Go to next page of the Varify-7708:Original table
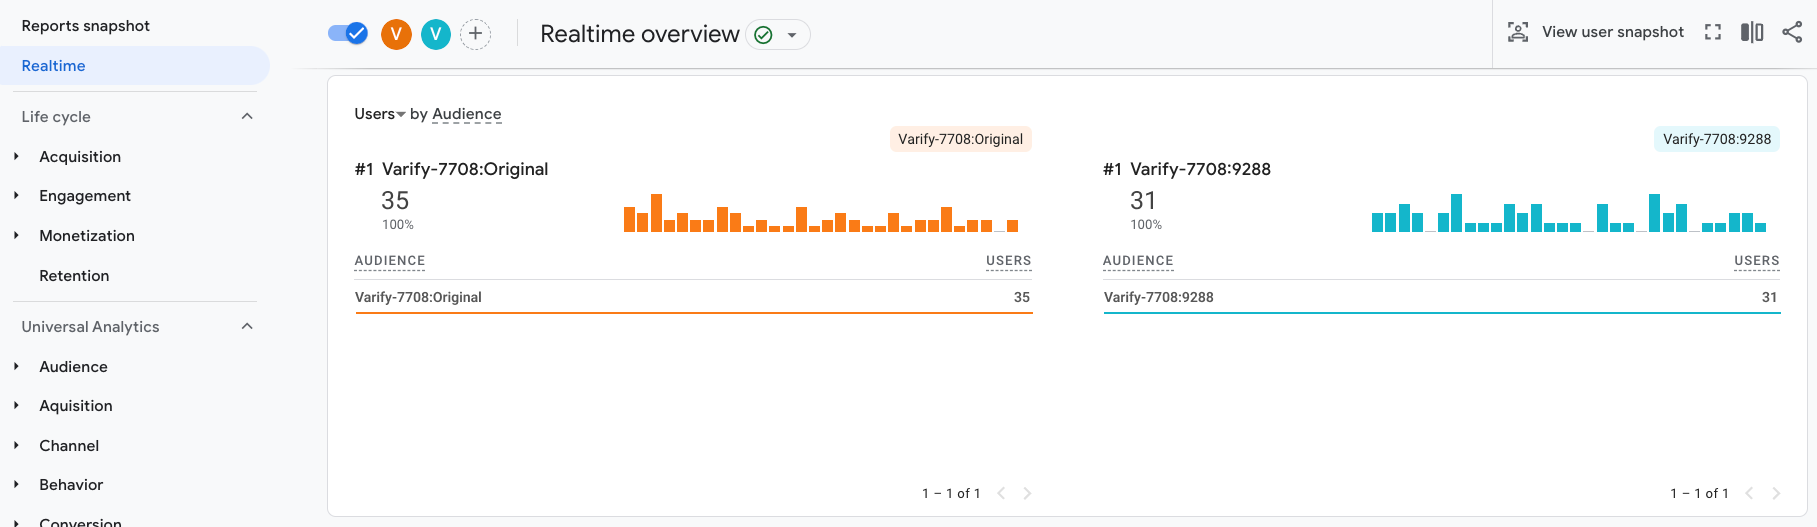 tap(1027, 493)
